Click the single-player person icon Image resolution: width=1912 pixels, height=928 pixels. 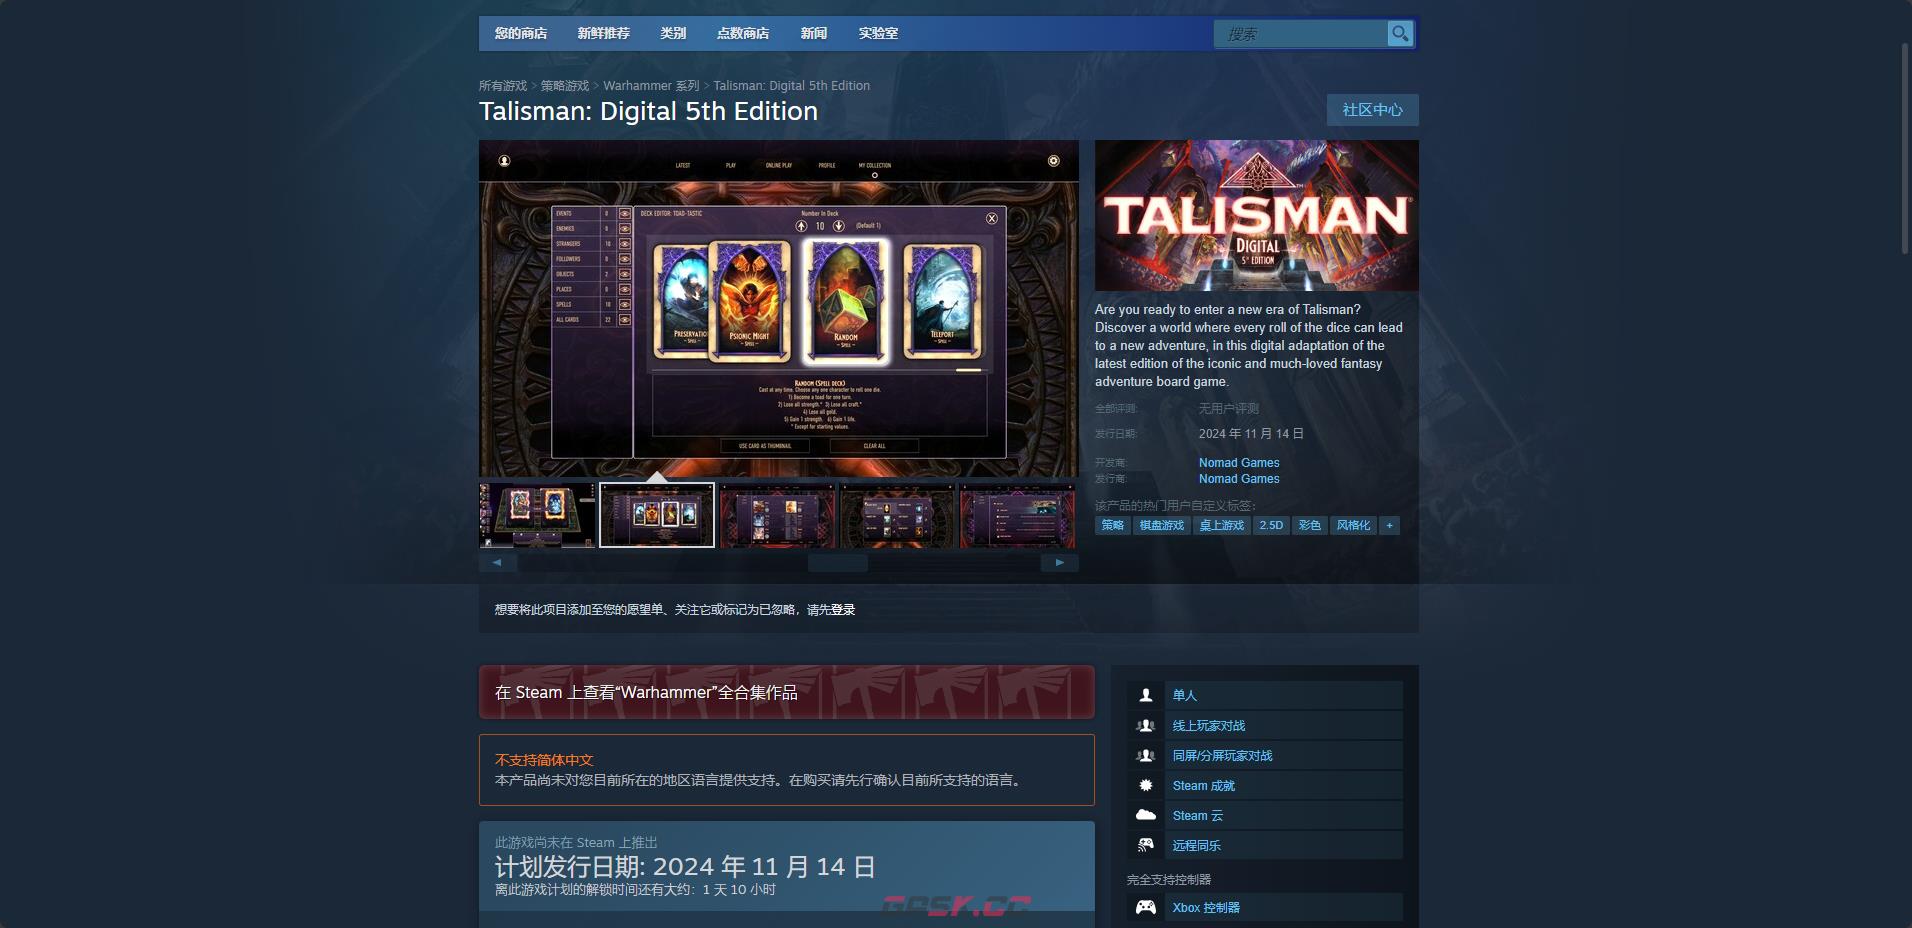point(1146,695)
